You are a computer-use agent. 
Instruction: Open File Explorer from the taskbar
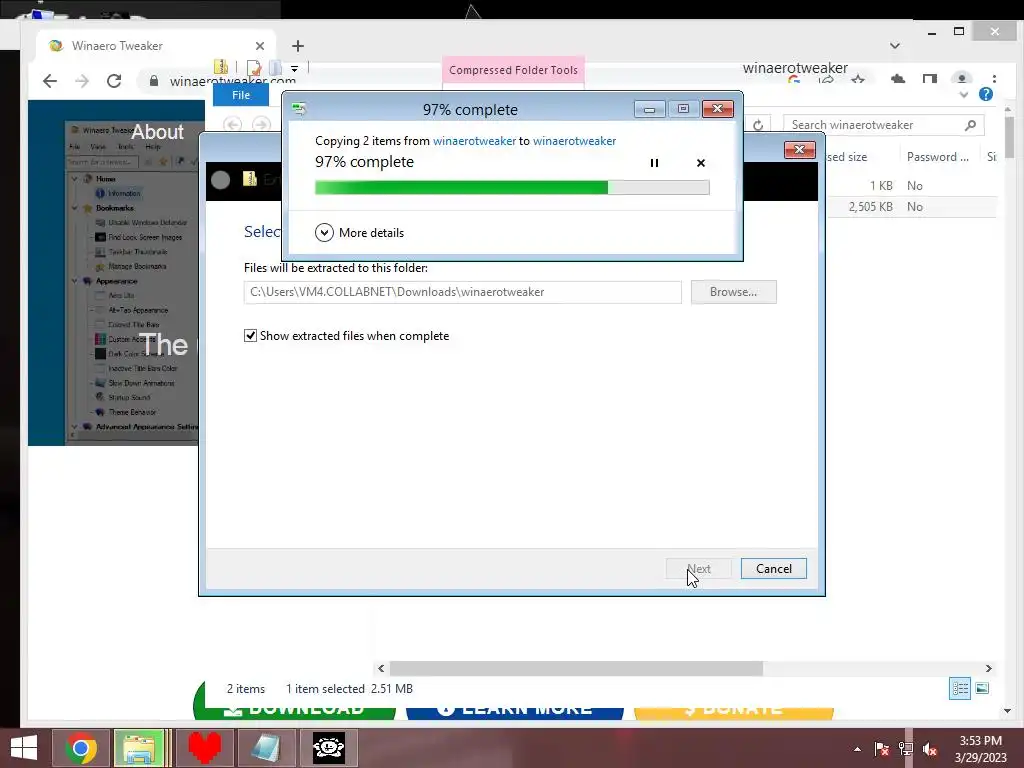[139, 748]
